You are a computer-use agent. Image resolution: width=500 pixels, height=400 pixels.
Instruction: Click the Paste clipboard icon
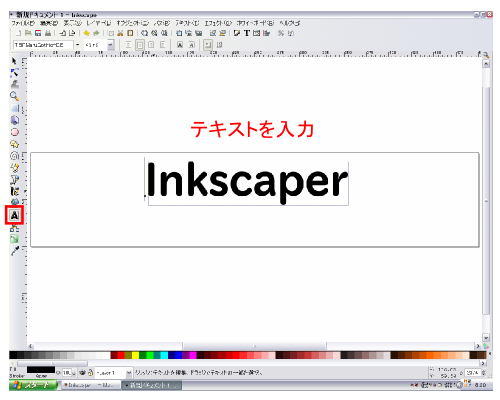(130, 33)
